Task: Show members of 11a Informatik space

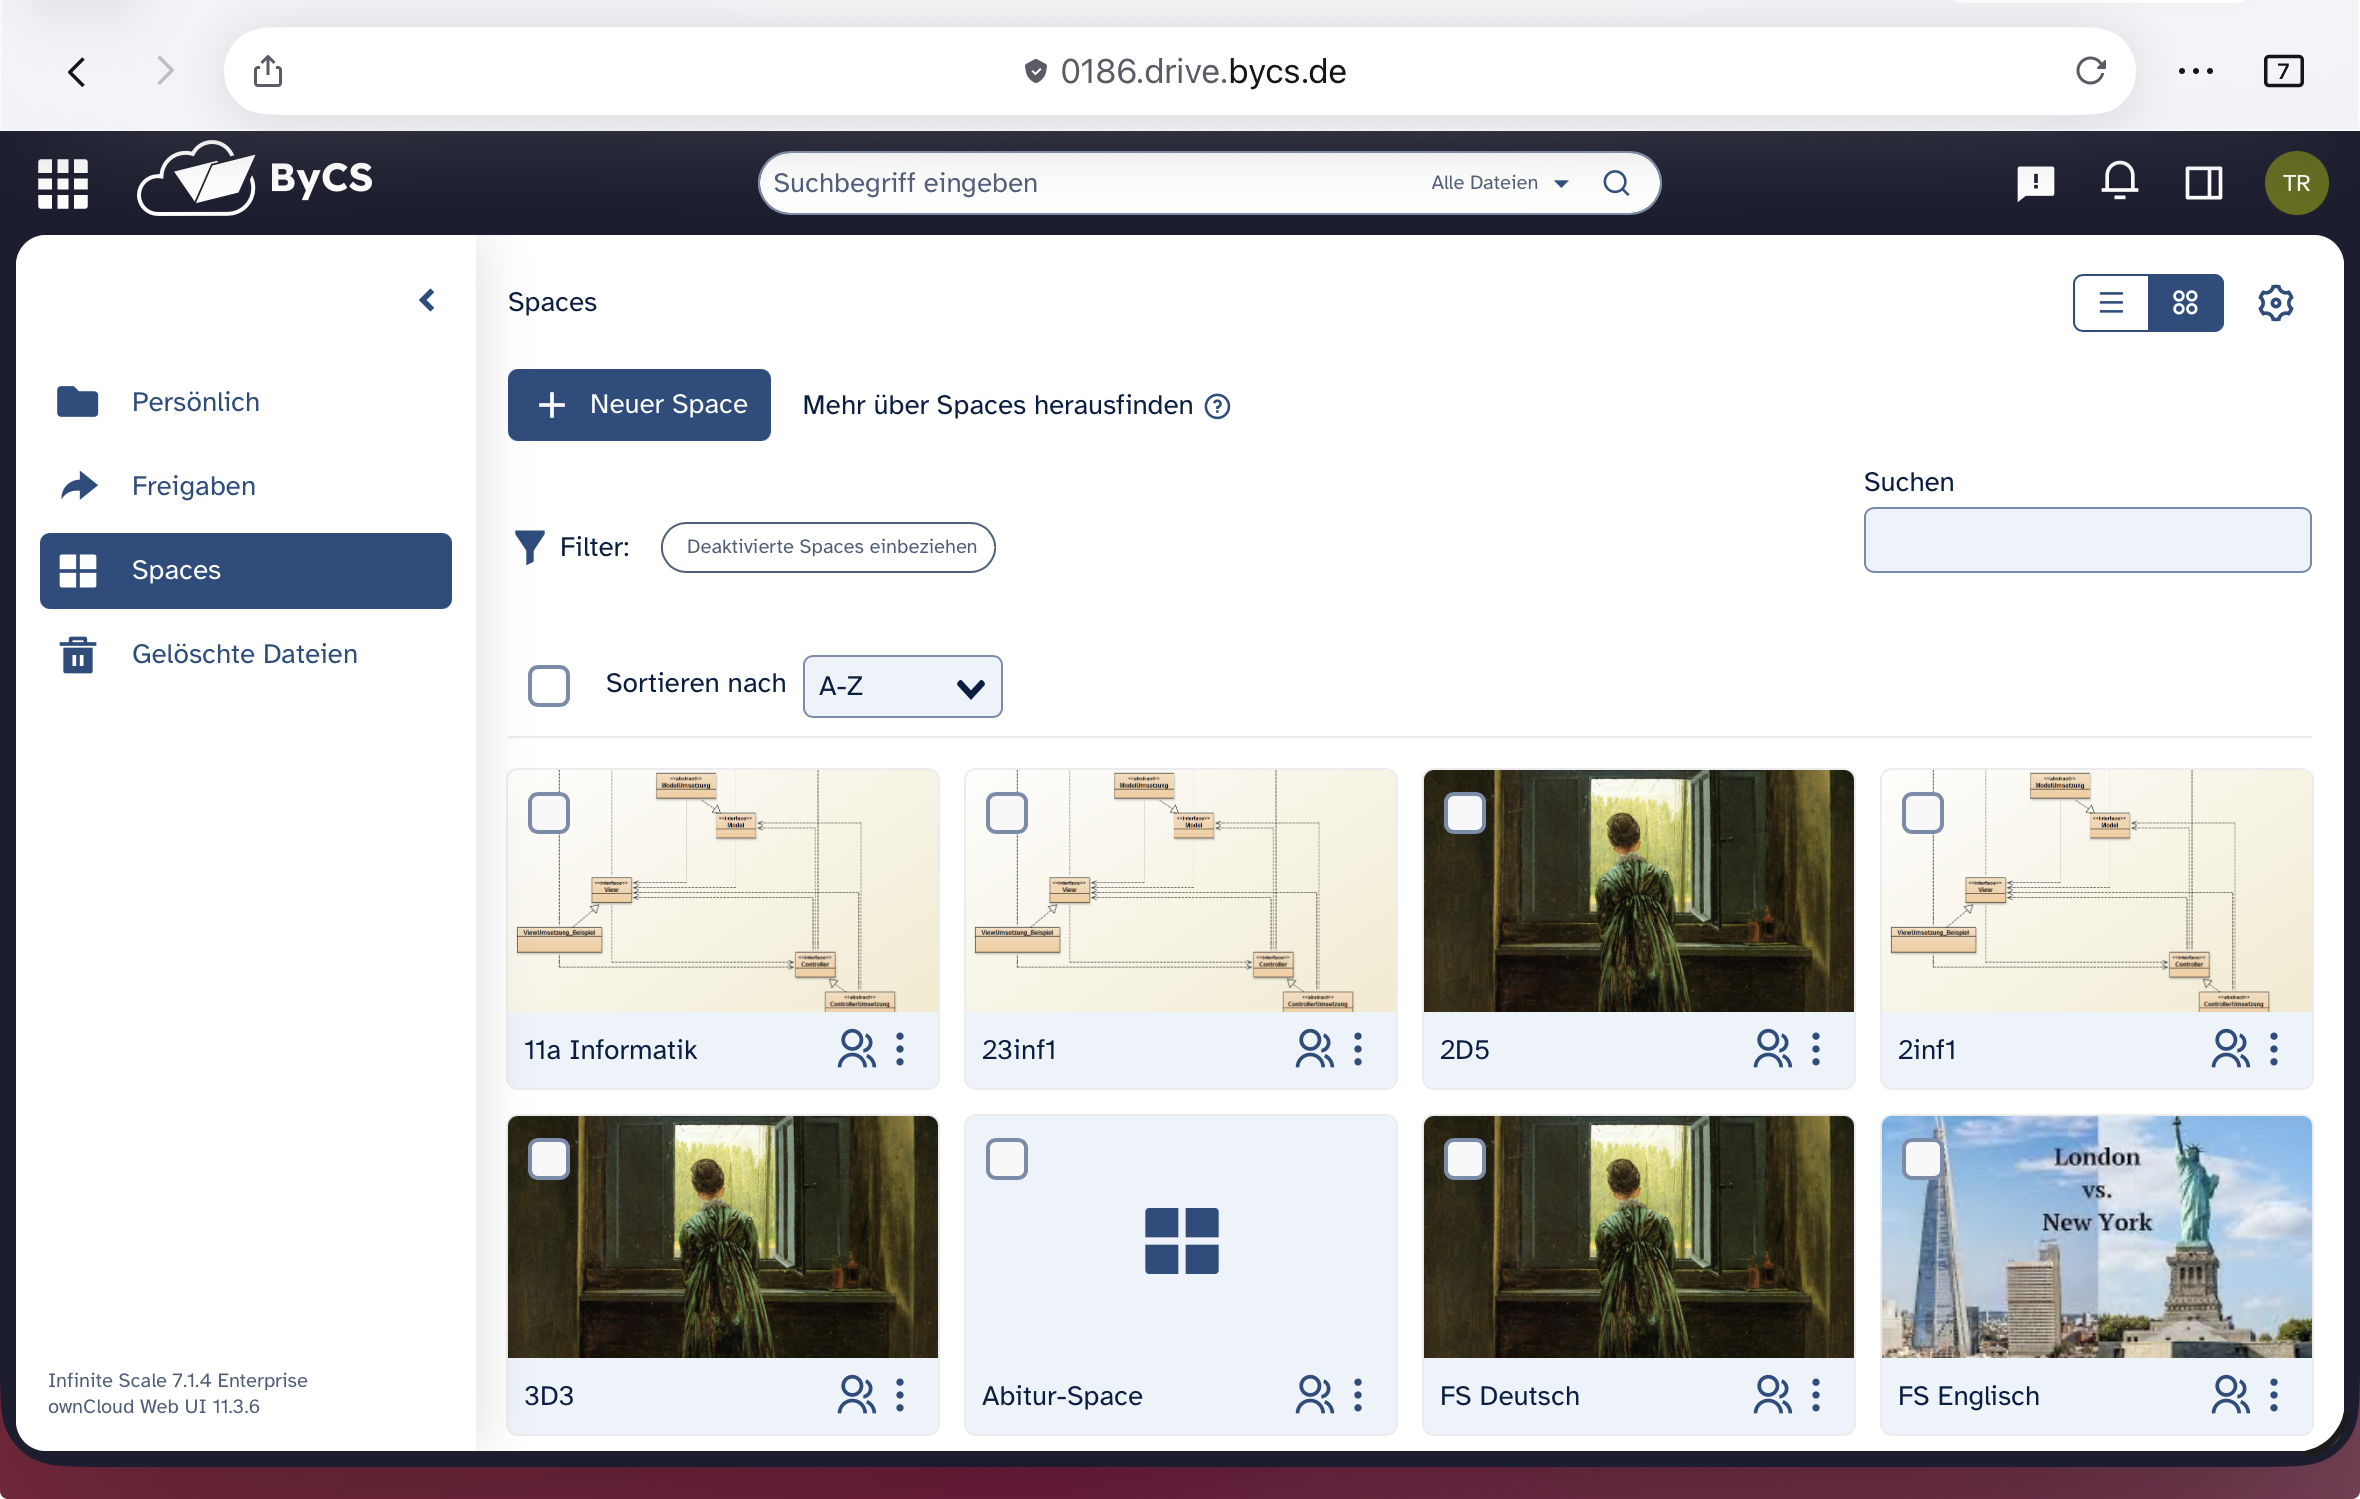Action: coord(856,1048)
